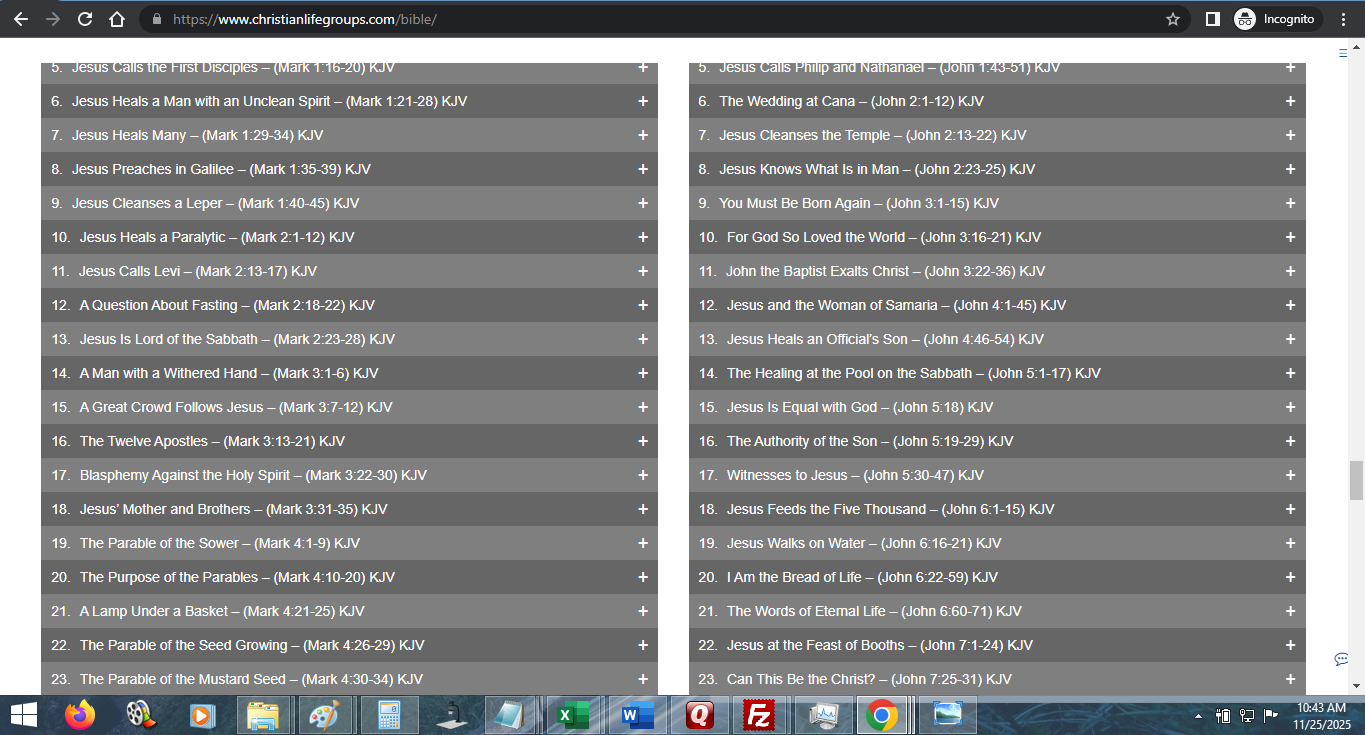Open FileZilla from the taskbar
This screenshot has height=735, width=1365.
tap(761, 715)
